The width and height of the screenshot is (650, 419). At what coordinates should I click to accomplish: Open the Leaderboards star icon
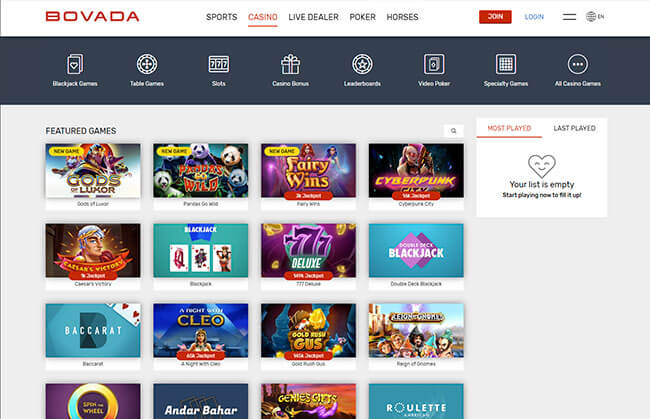362,64
